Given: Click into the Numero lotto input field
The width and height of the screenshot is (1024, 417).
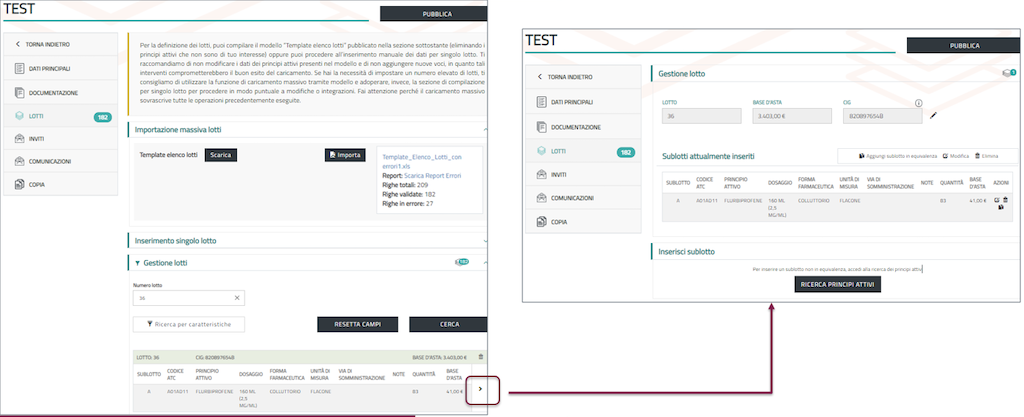Looking at the screenshot, I should tap(180, 298).
